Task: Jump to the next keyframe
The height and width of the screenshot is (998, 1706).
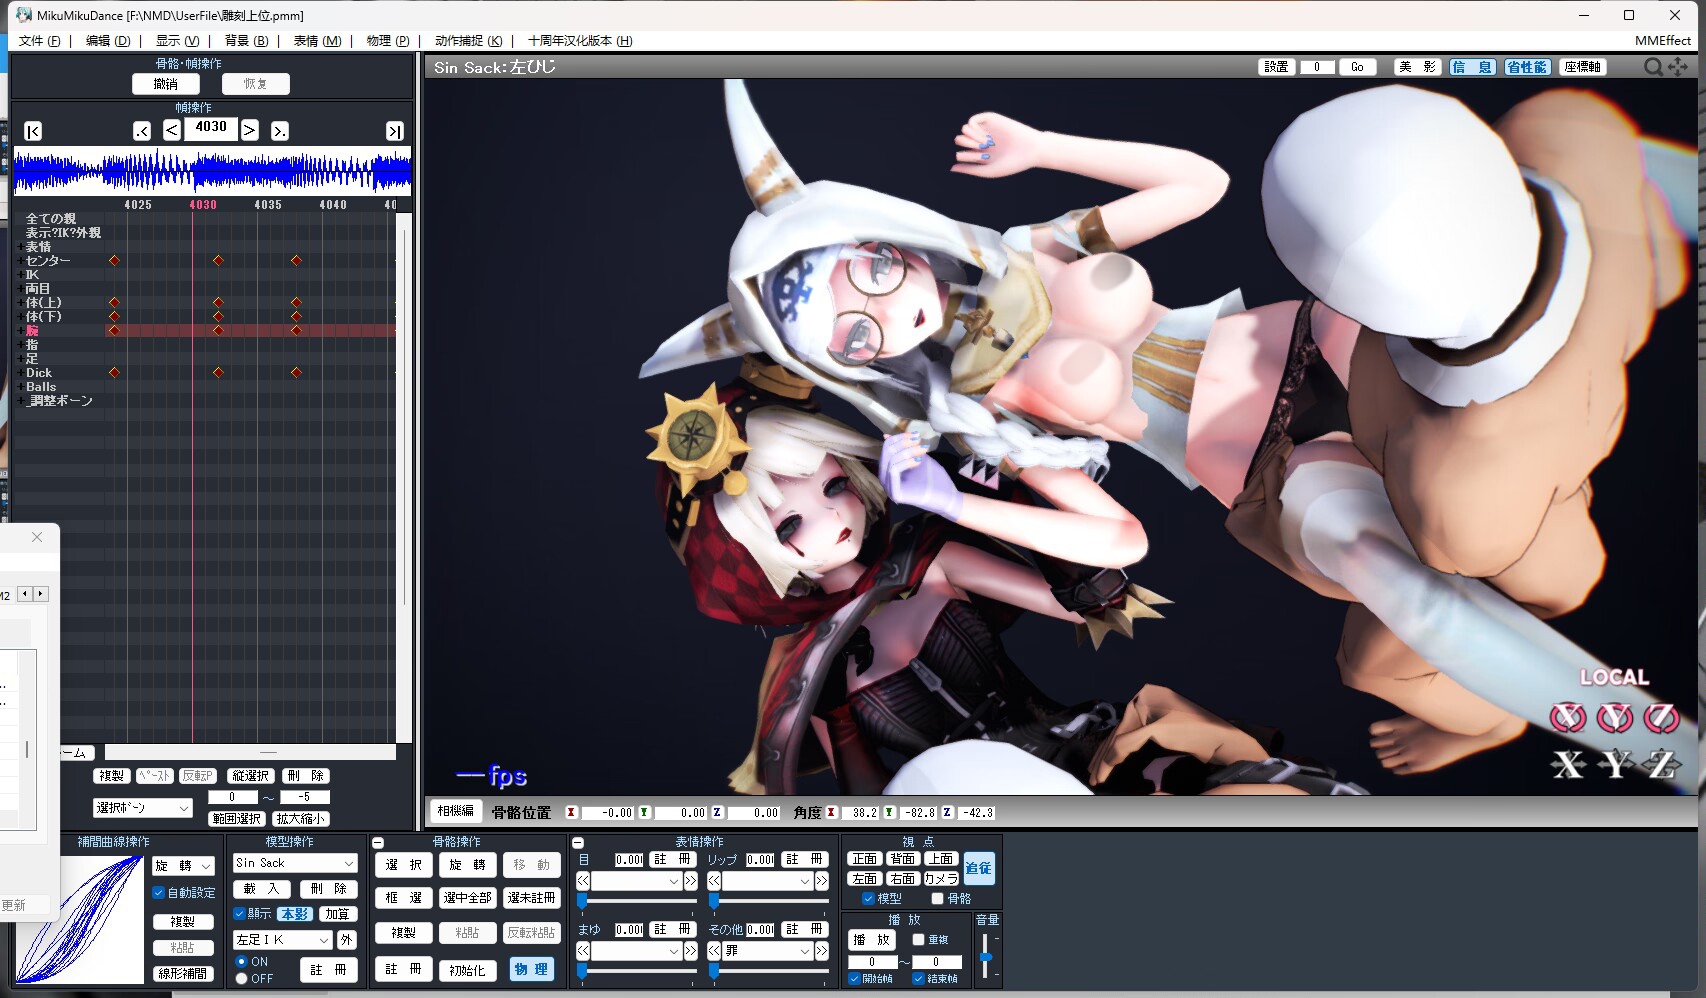Action: tap(280, 131)
